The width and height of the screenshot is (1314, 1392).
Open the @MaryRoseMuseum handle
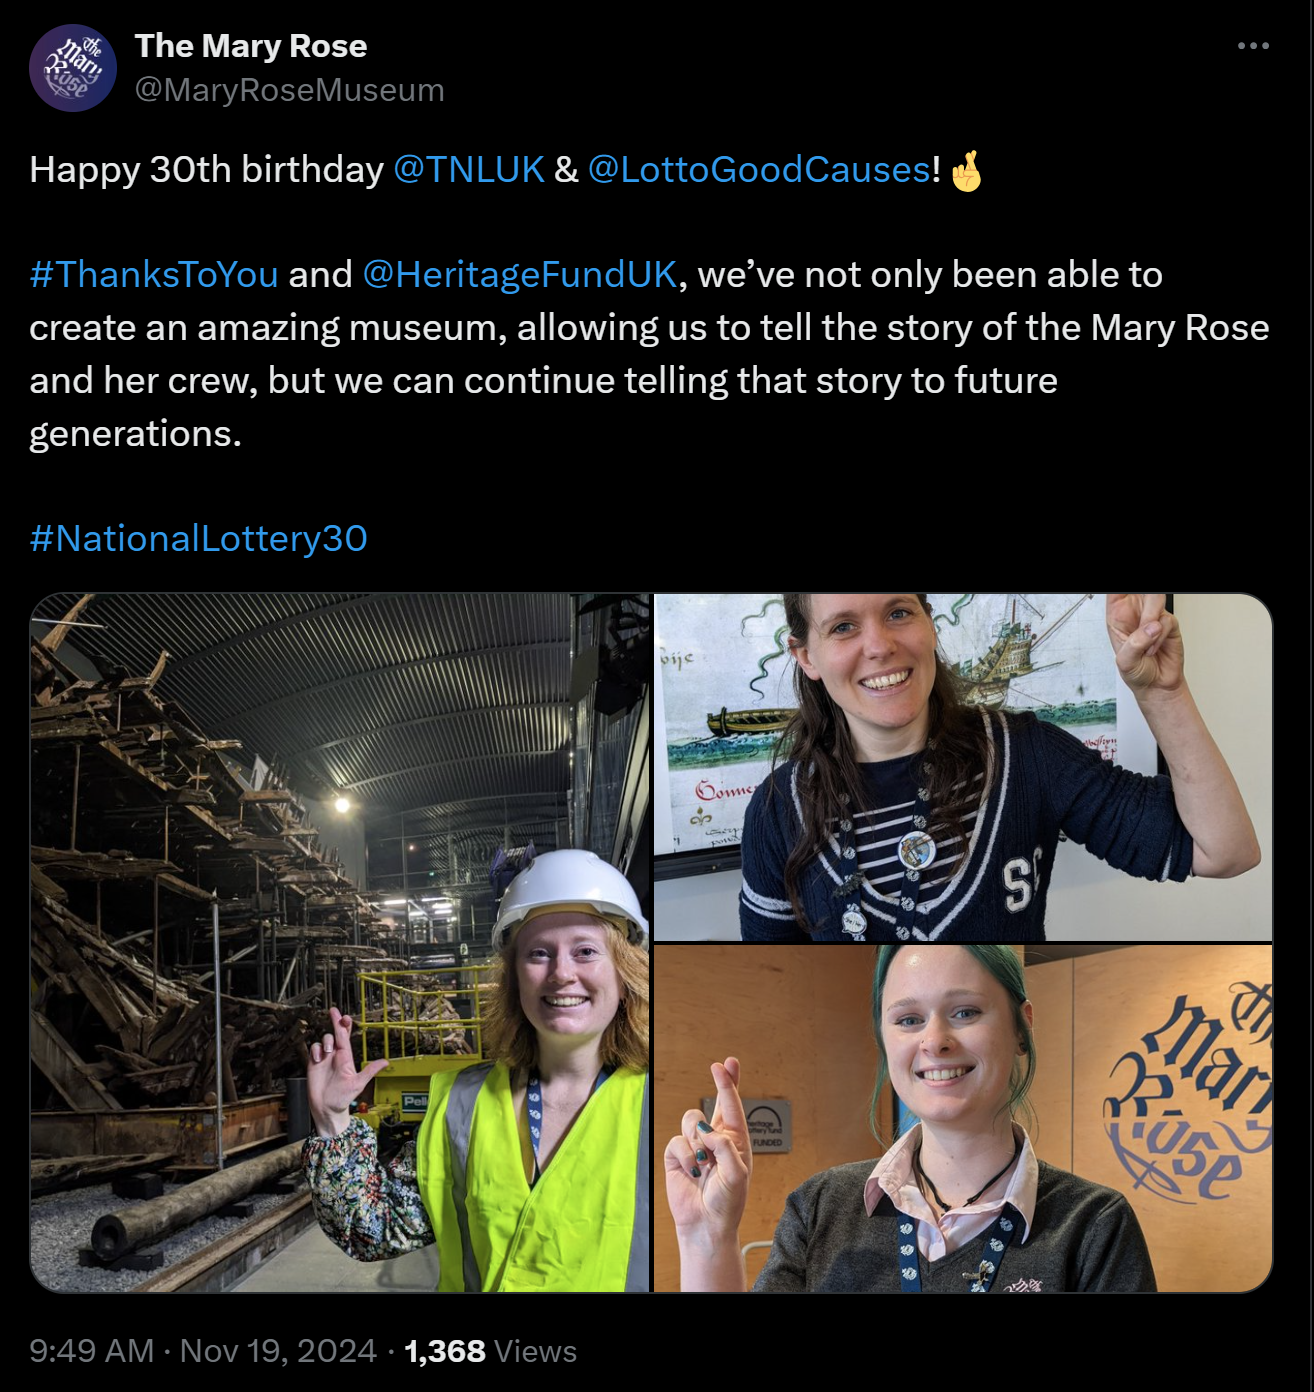tap(290, 90)
